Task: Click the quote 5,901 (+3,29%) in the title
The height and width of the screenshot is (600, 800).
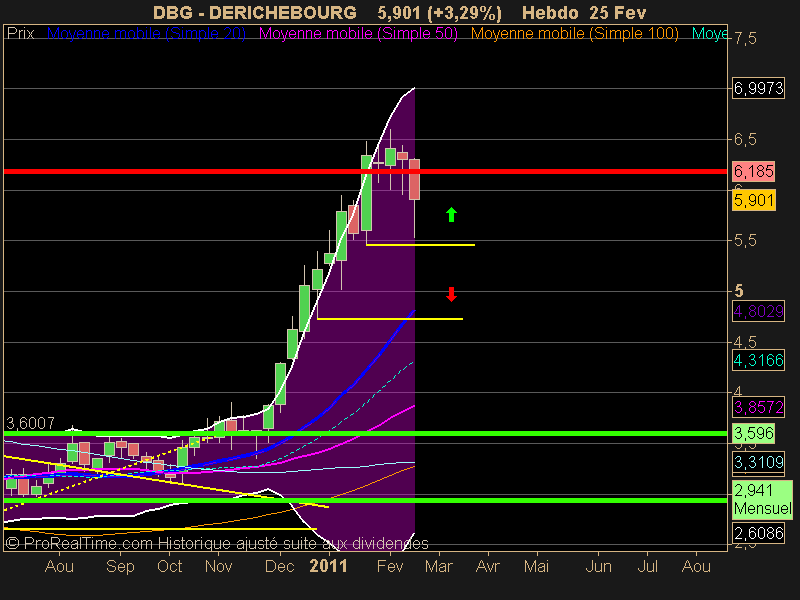Action: [439, 13]
